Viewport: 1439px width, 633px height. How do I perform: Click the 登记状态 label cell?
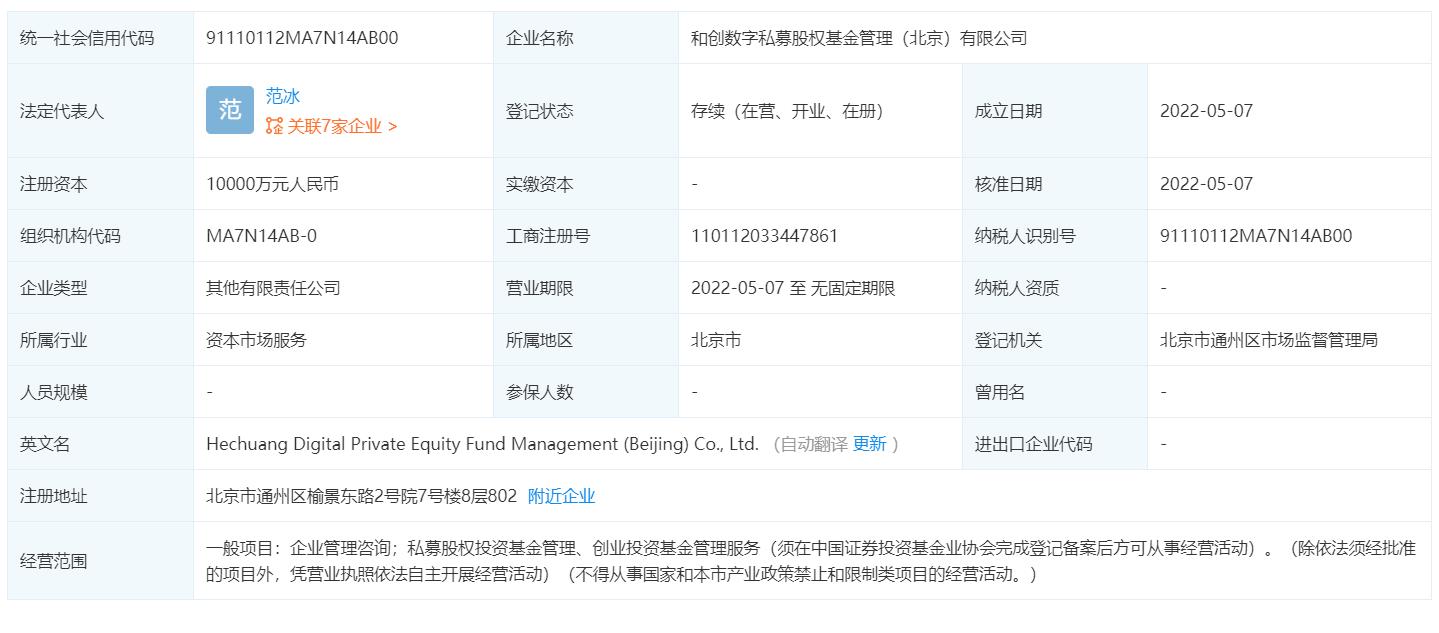coord(586,111)
